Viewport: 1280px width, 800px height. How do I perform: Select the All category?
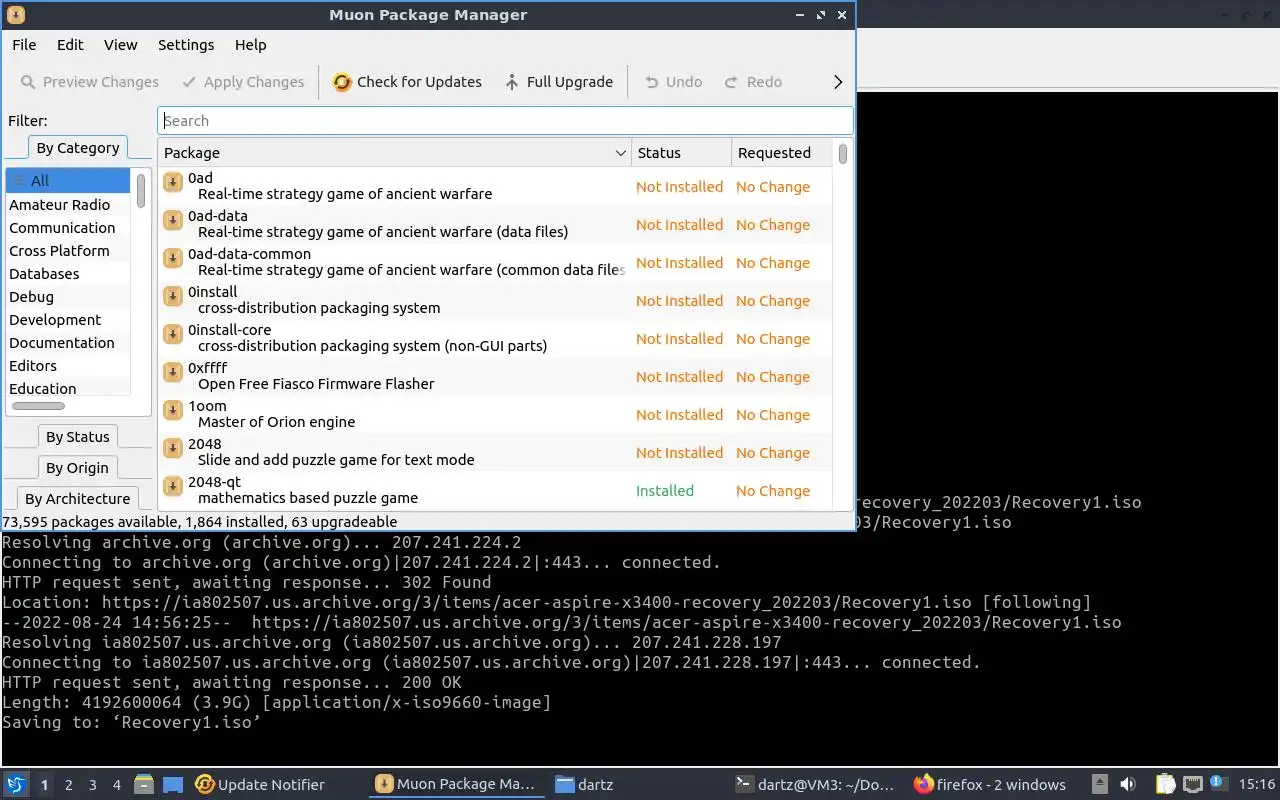coord(68,181)
